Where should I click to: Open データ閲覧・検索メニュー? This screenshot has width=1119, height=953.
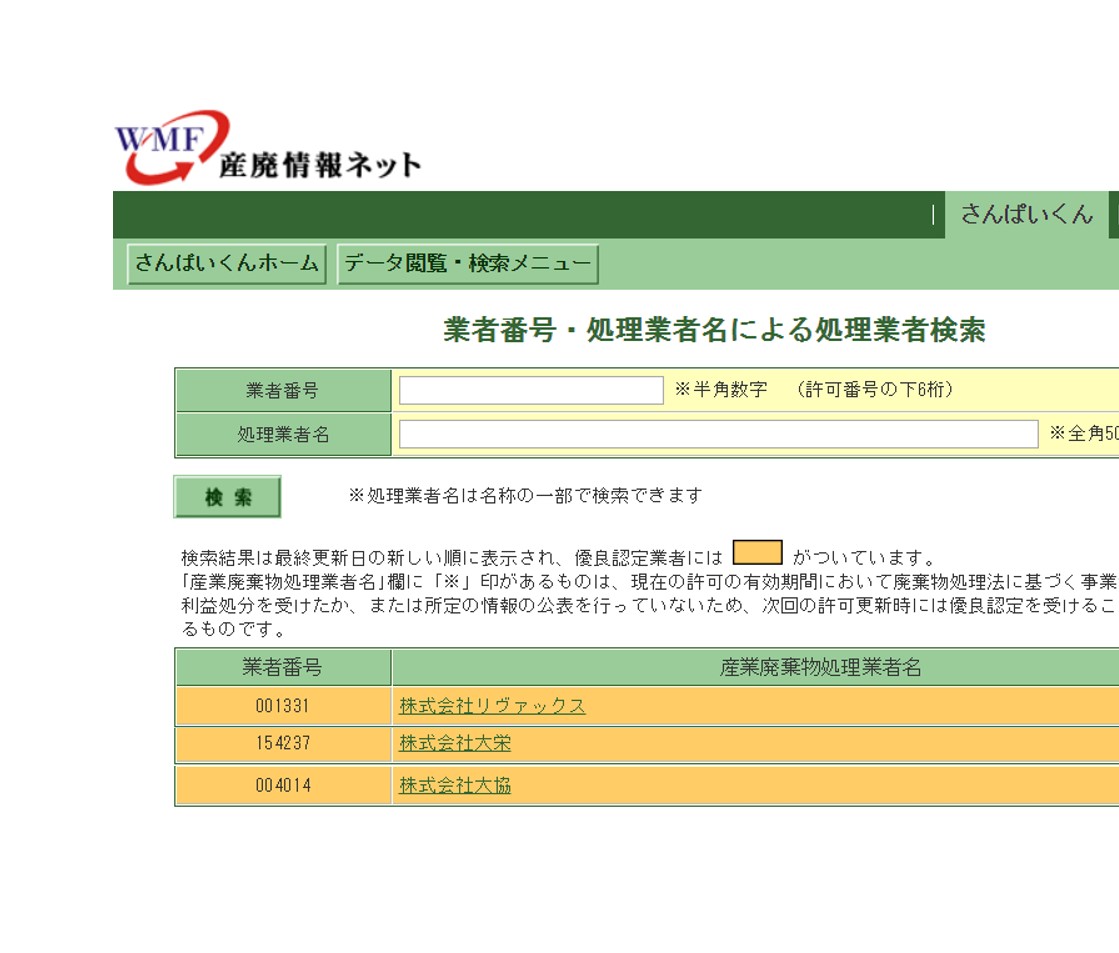(x=467, y=264)
